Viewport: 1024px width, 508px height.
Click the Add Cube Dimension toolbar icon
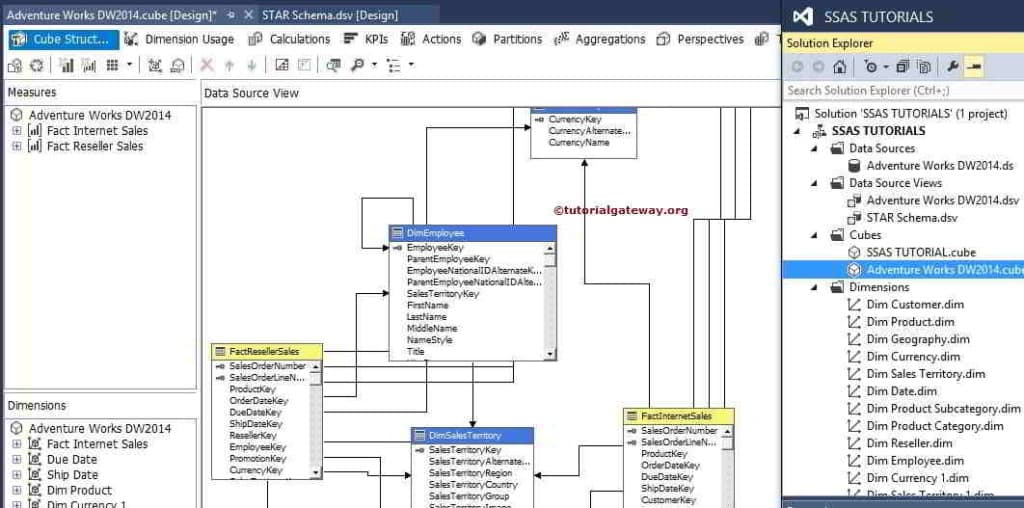(155, 65)
